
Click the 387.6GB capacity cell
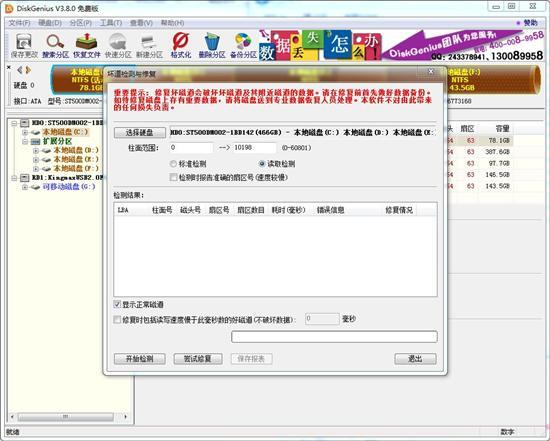pyautogui.click(x=497, y=152)
